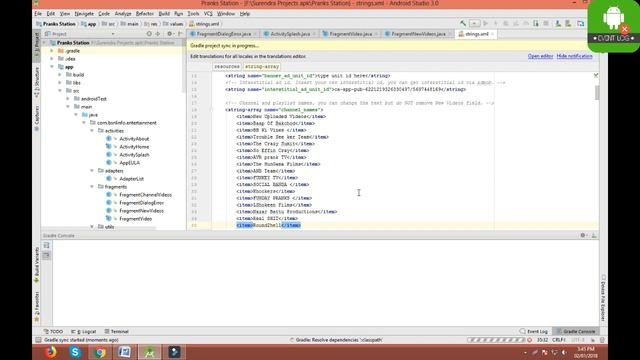The image size is (640, 360).
Task: Expand the build folder node
Action: pyautogui.click(x=60, y=75)
